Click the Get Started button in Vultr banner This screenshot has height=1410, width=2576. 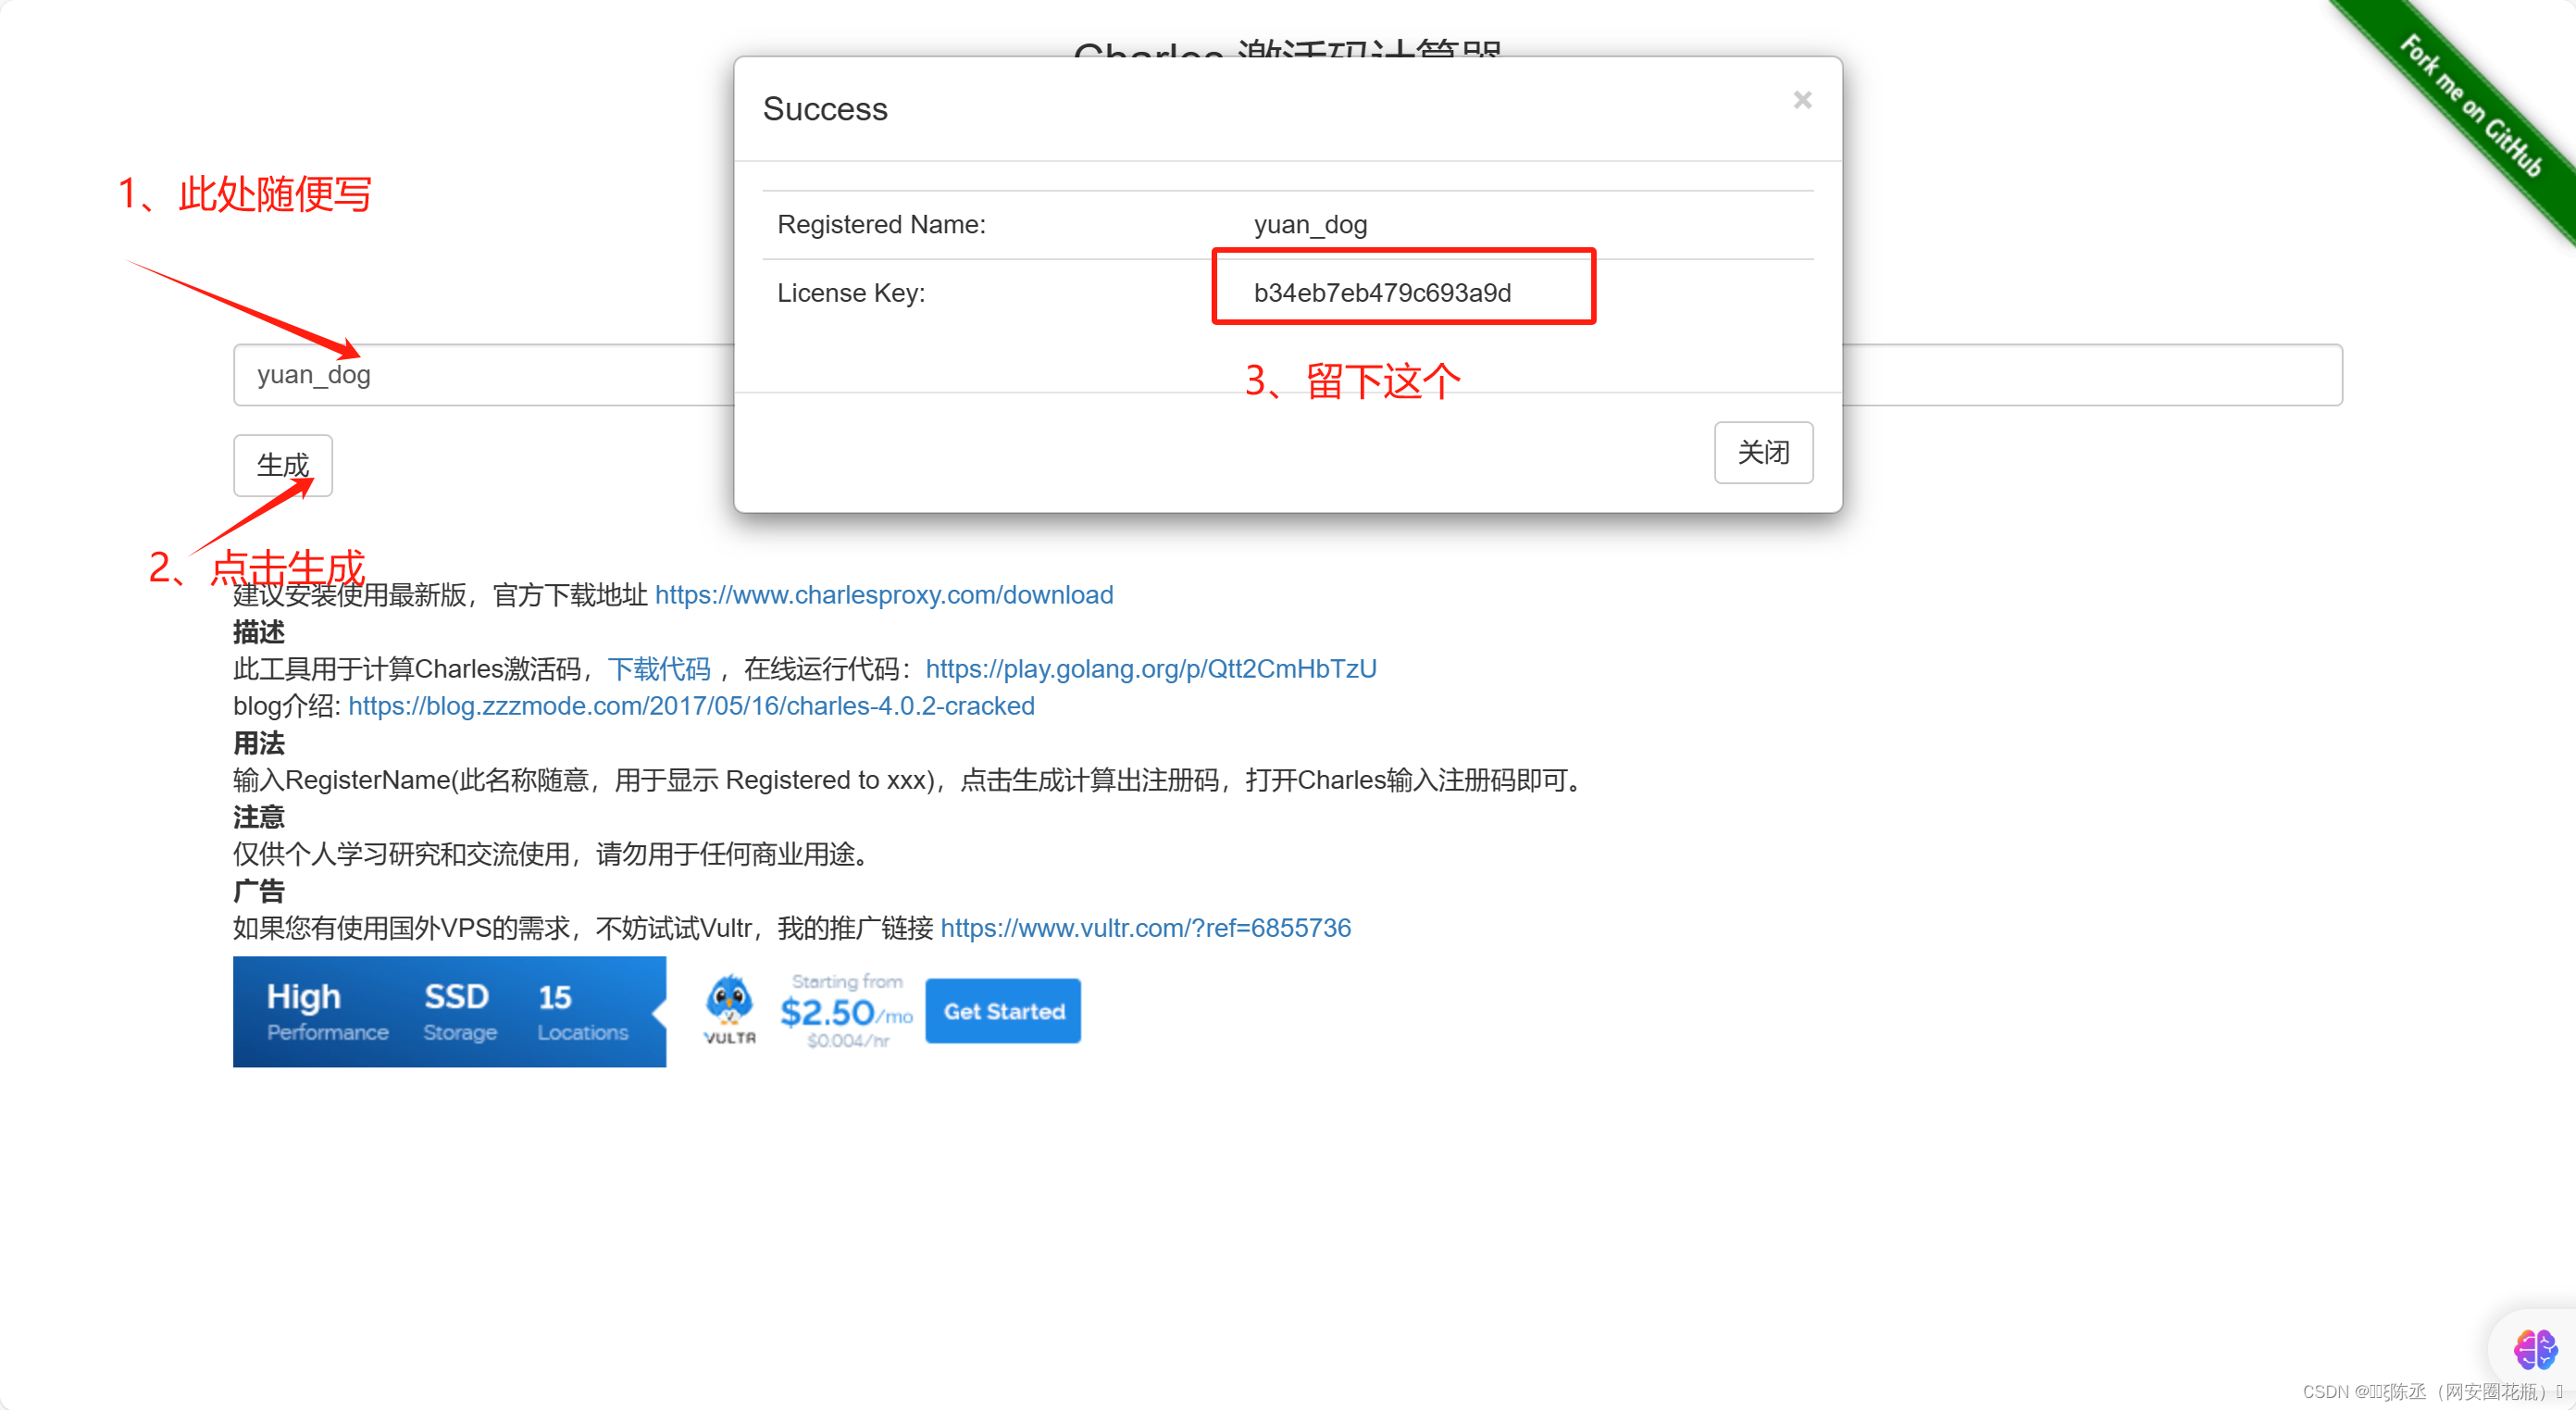1003,1011
